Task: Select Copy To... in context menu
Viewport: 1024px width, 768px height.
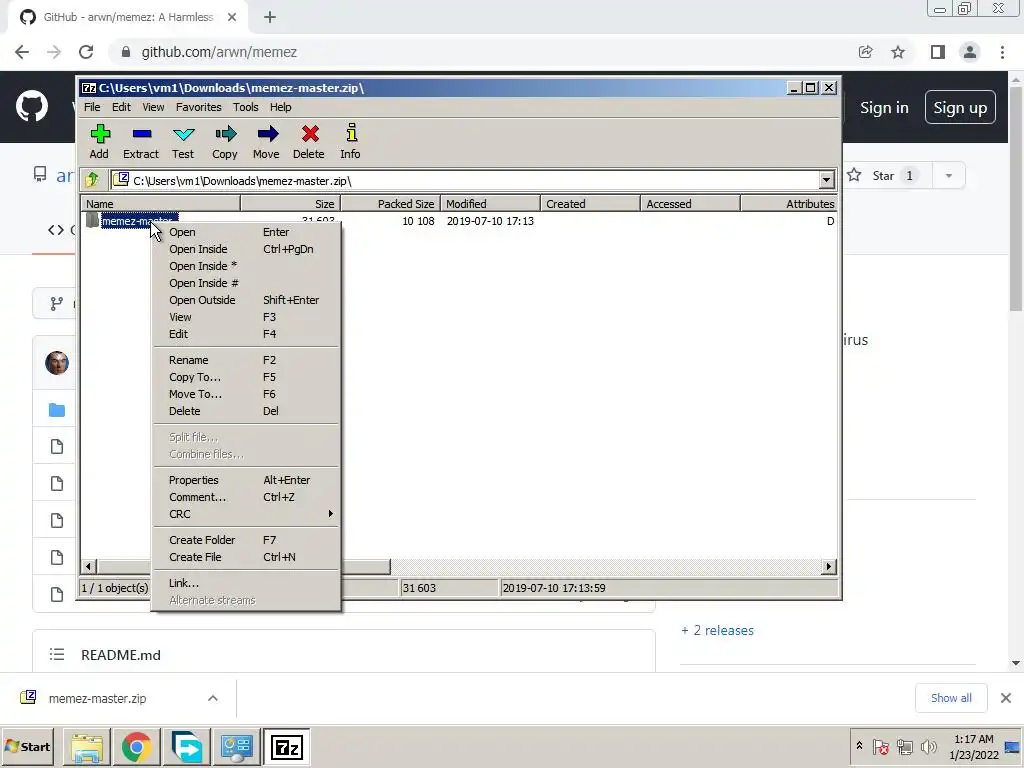Action: point(246,377)
